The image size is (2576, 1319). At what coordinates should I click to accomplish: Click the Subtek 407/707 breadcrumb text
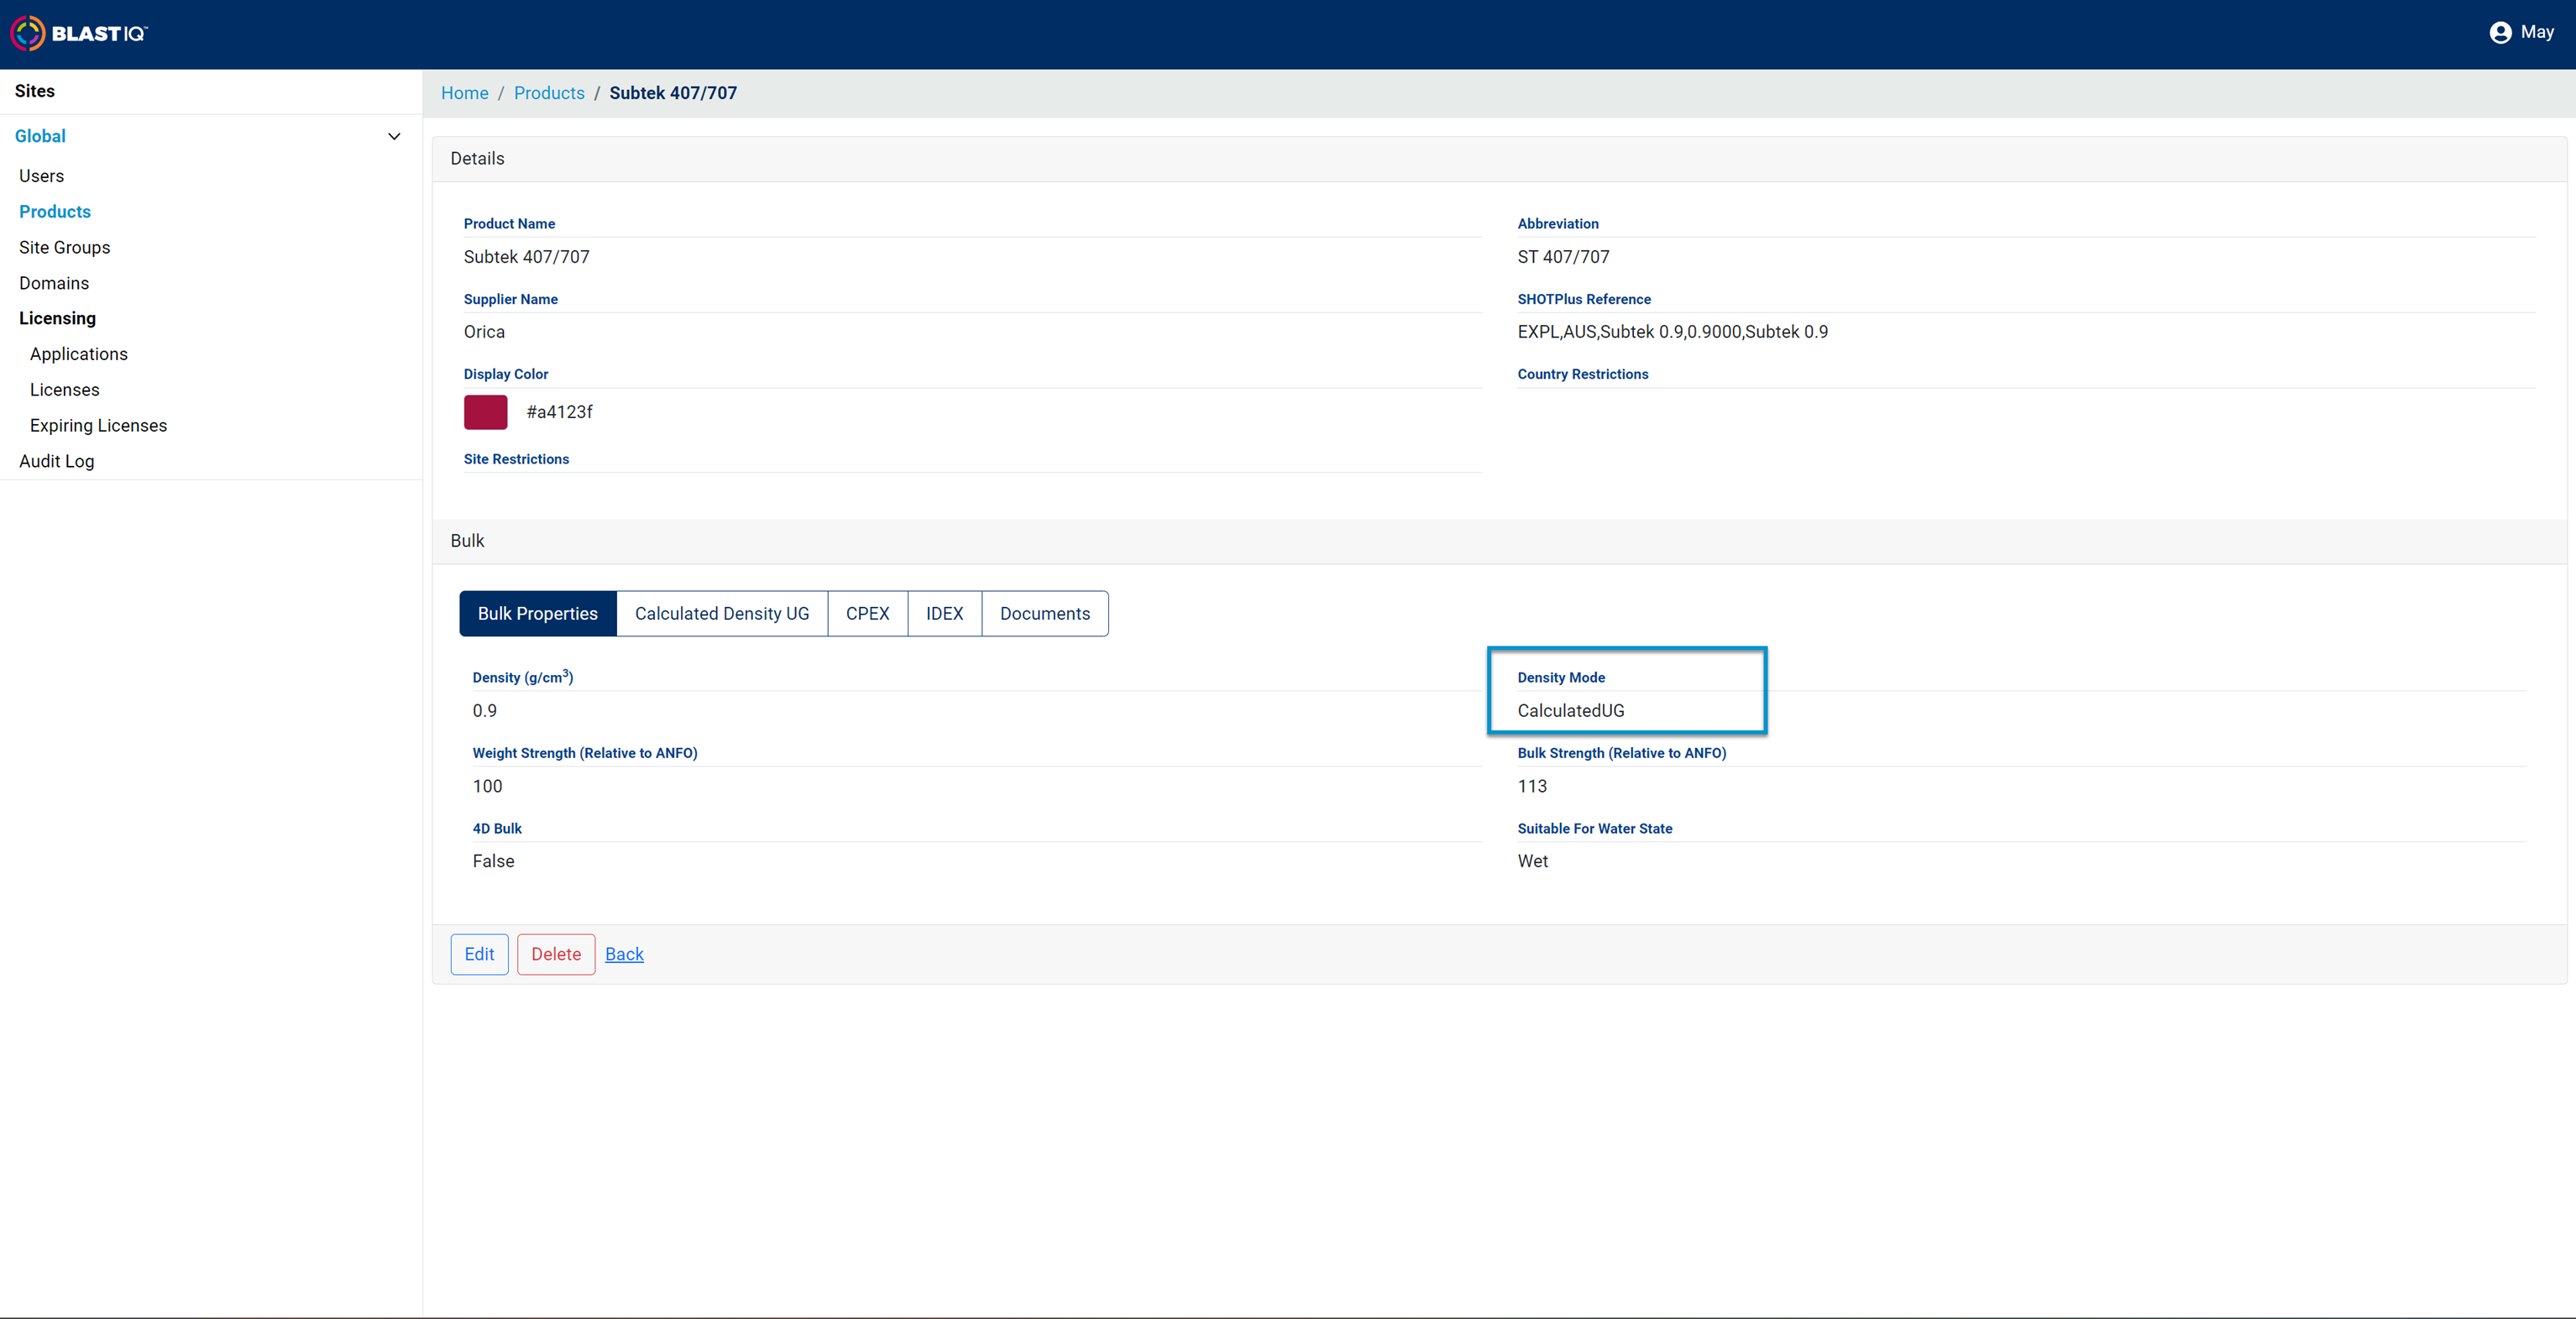(x=673, y=93)
